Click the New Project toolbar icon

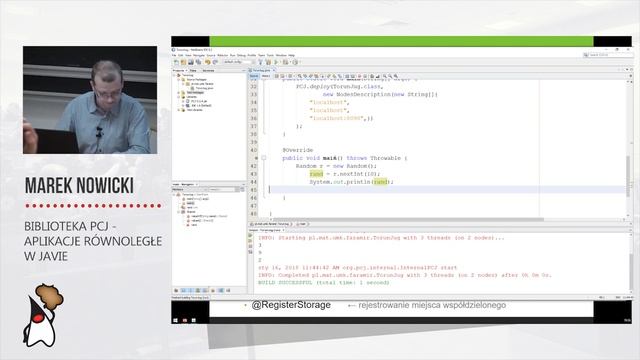(184, 62)
